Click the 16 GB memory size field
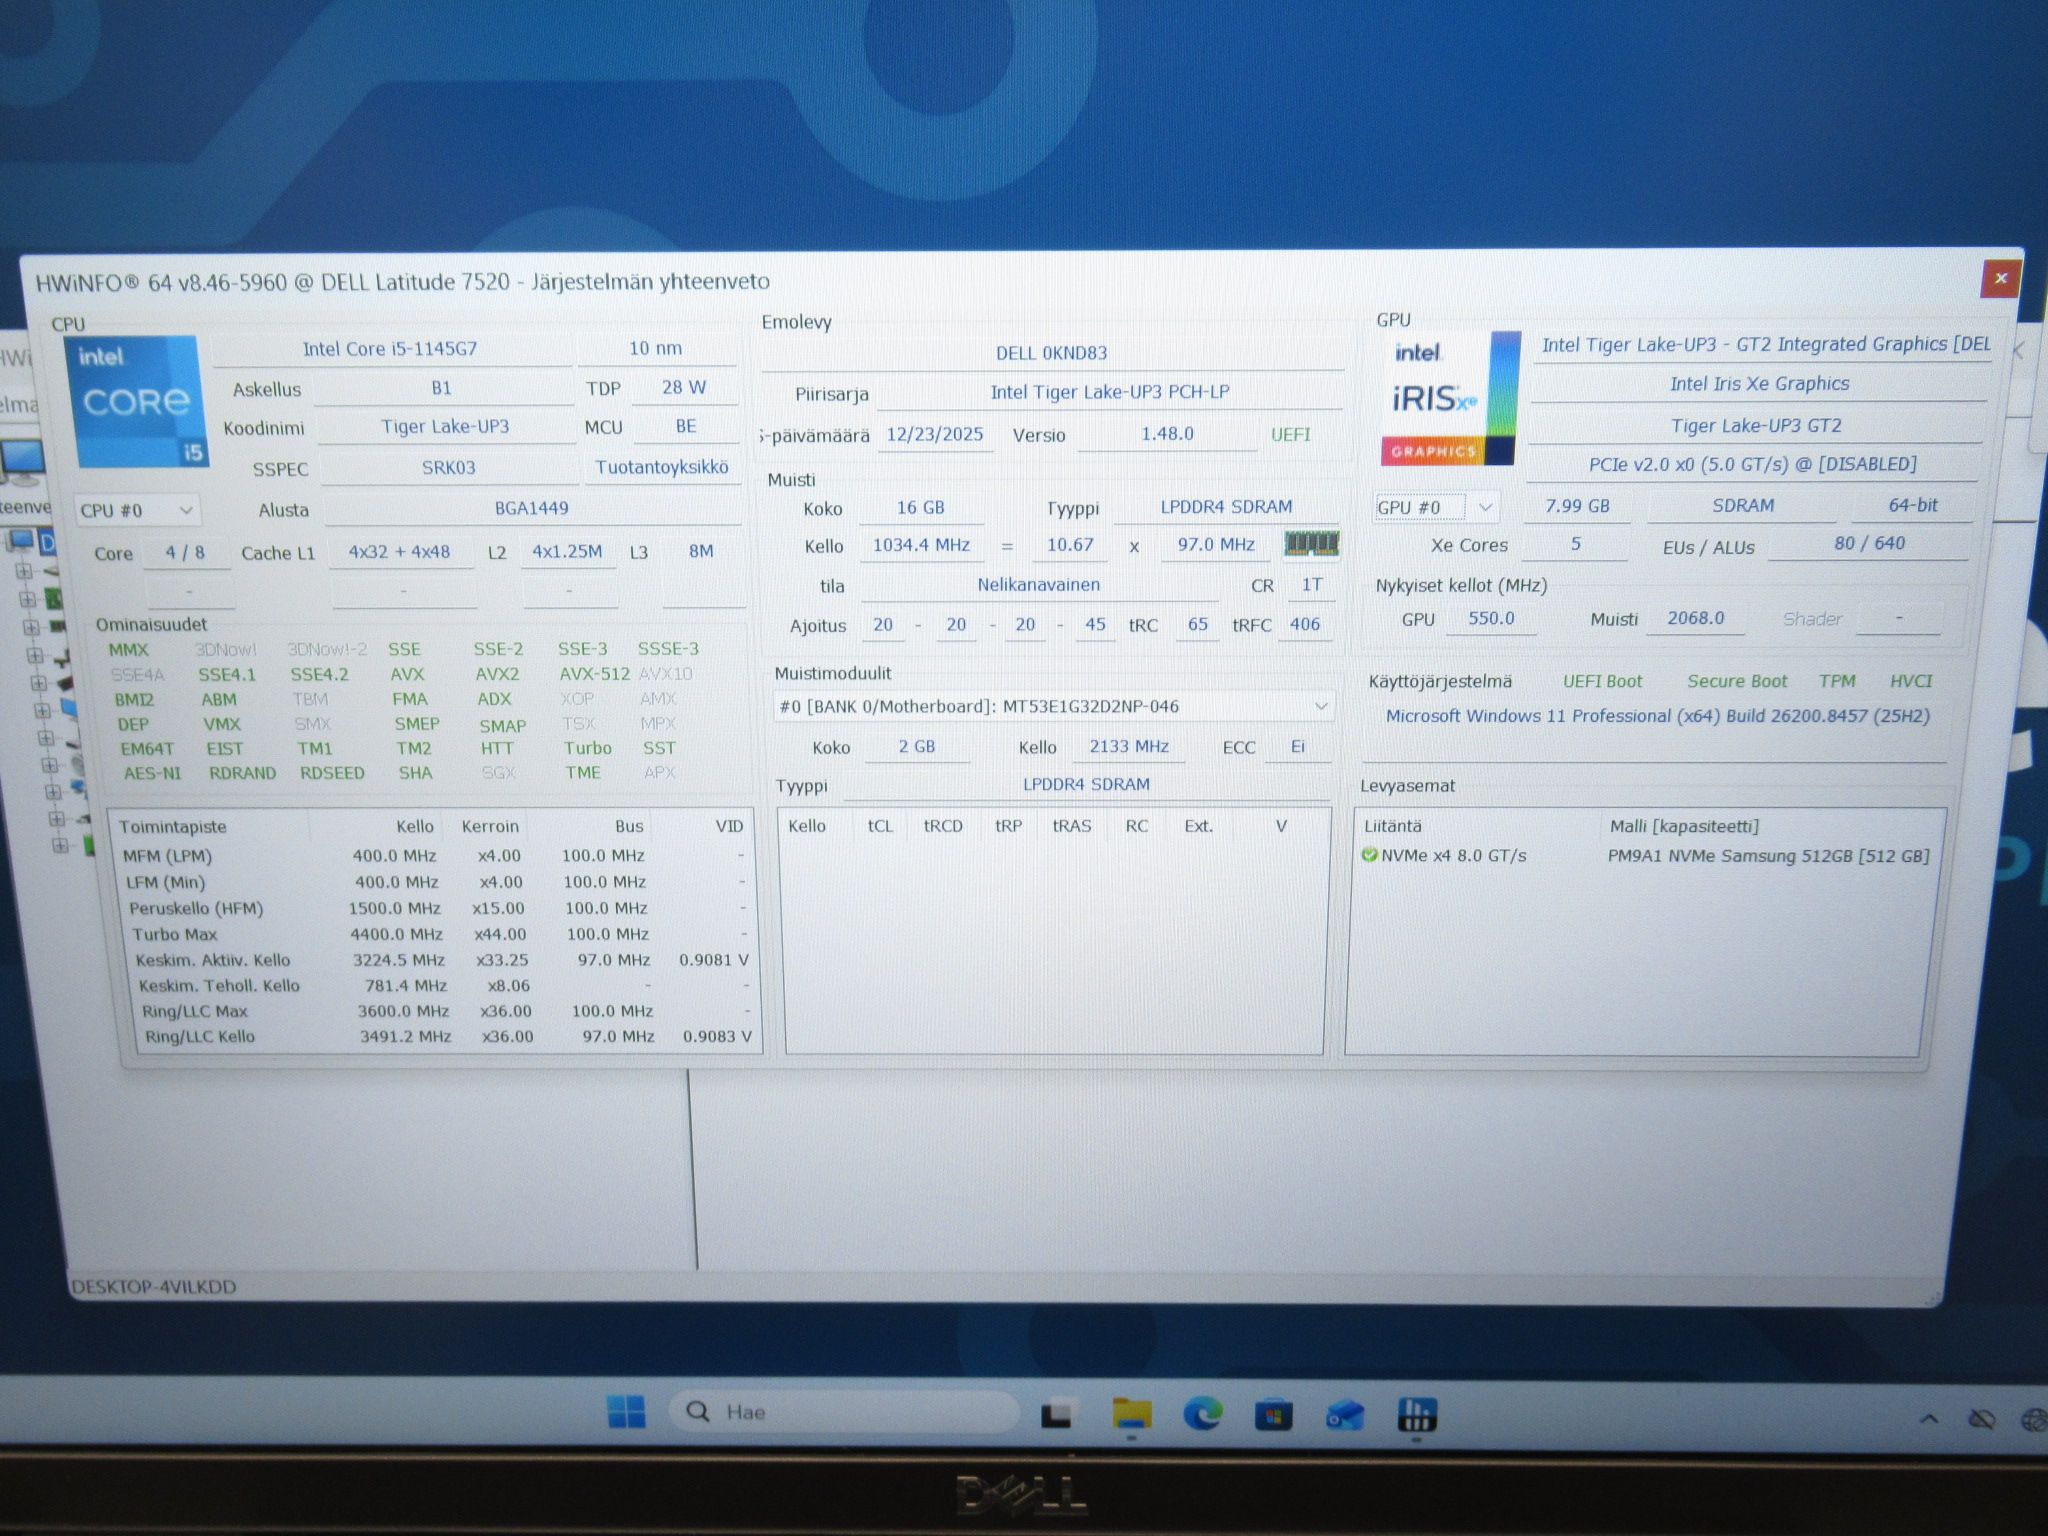The width and height of the screenshot is (2048, 1536). pyautogui.click(x=920, y=508)
